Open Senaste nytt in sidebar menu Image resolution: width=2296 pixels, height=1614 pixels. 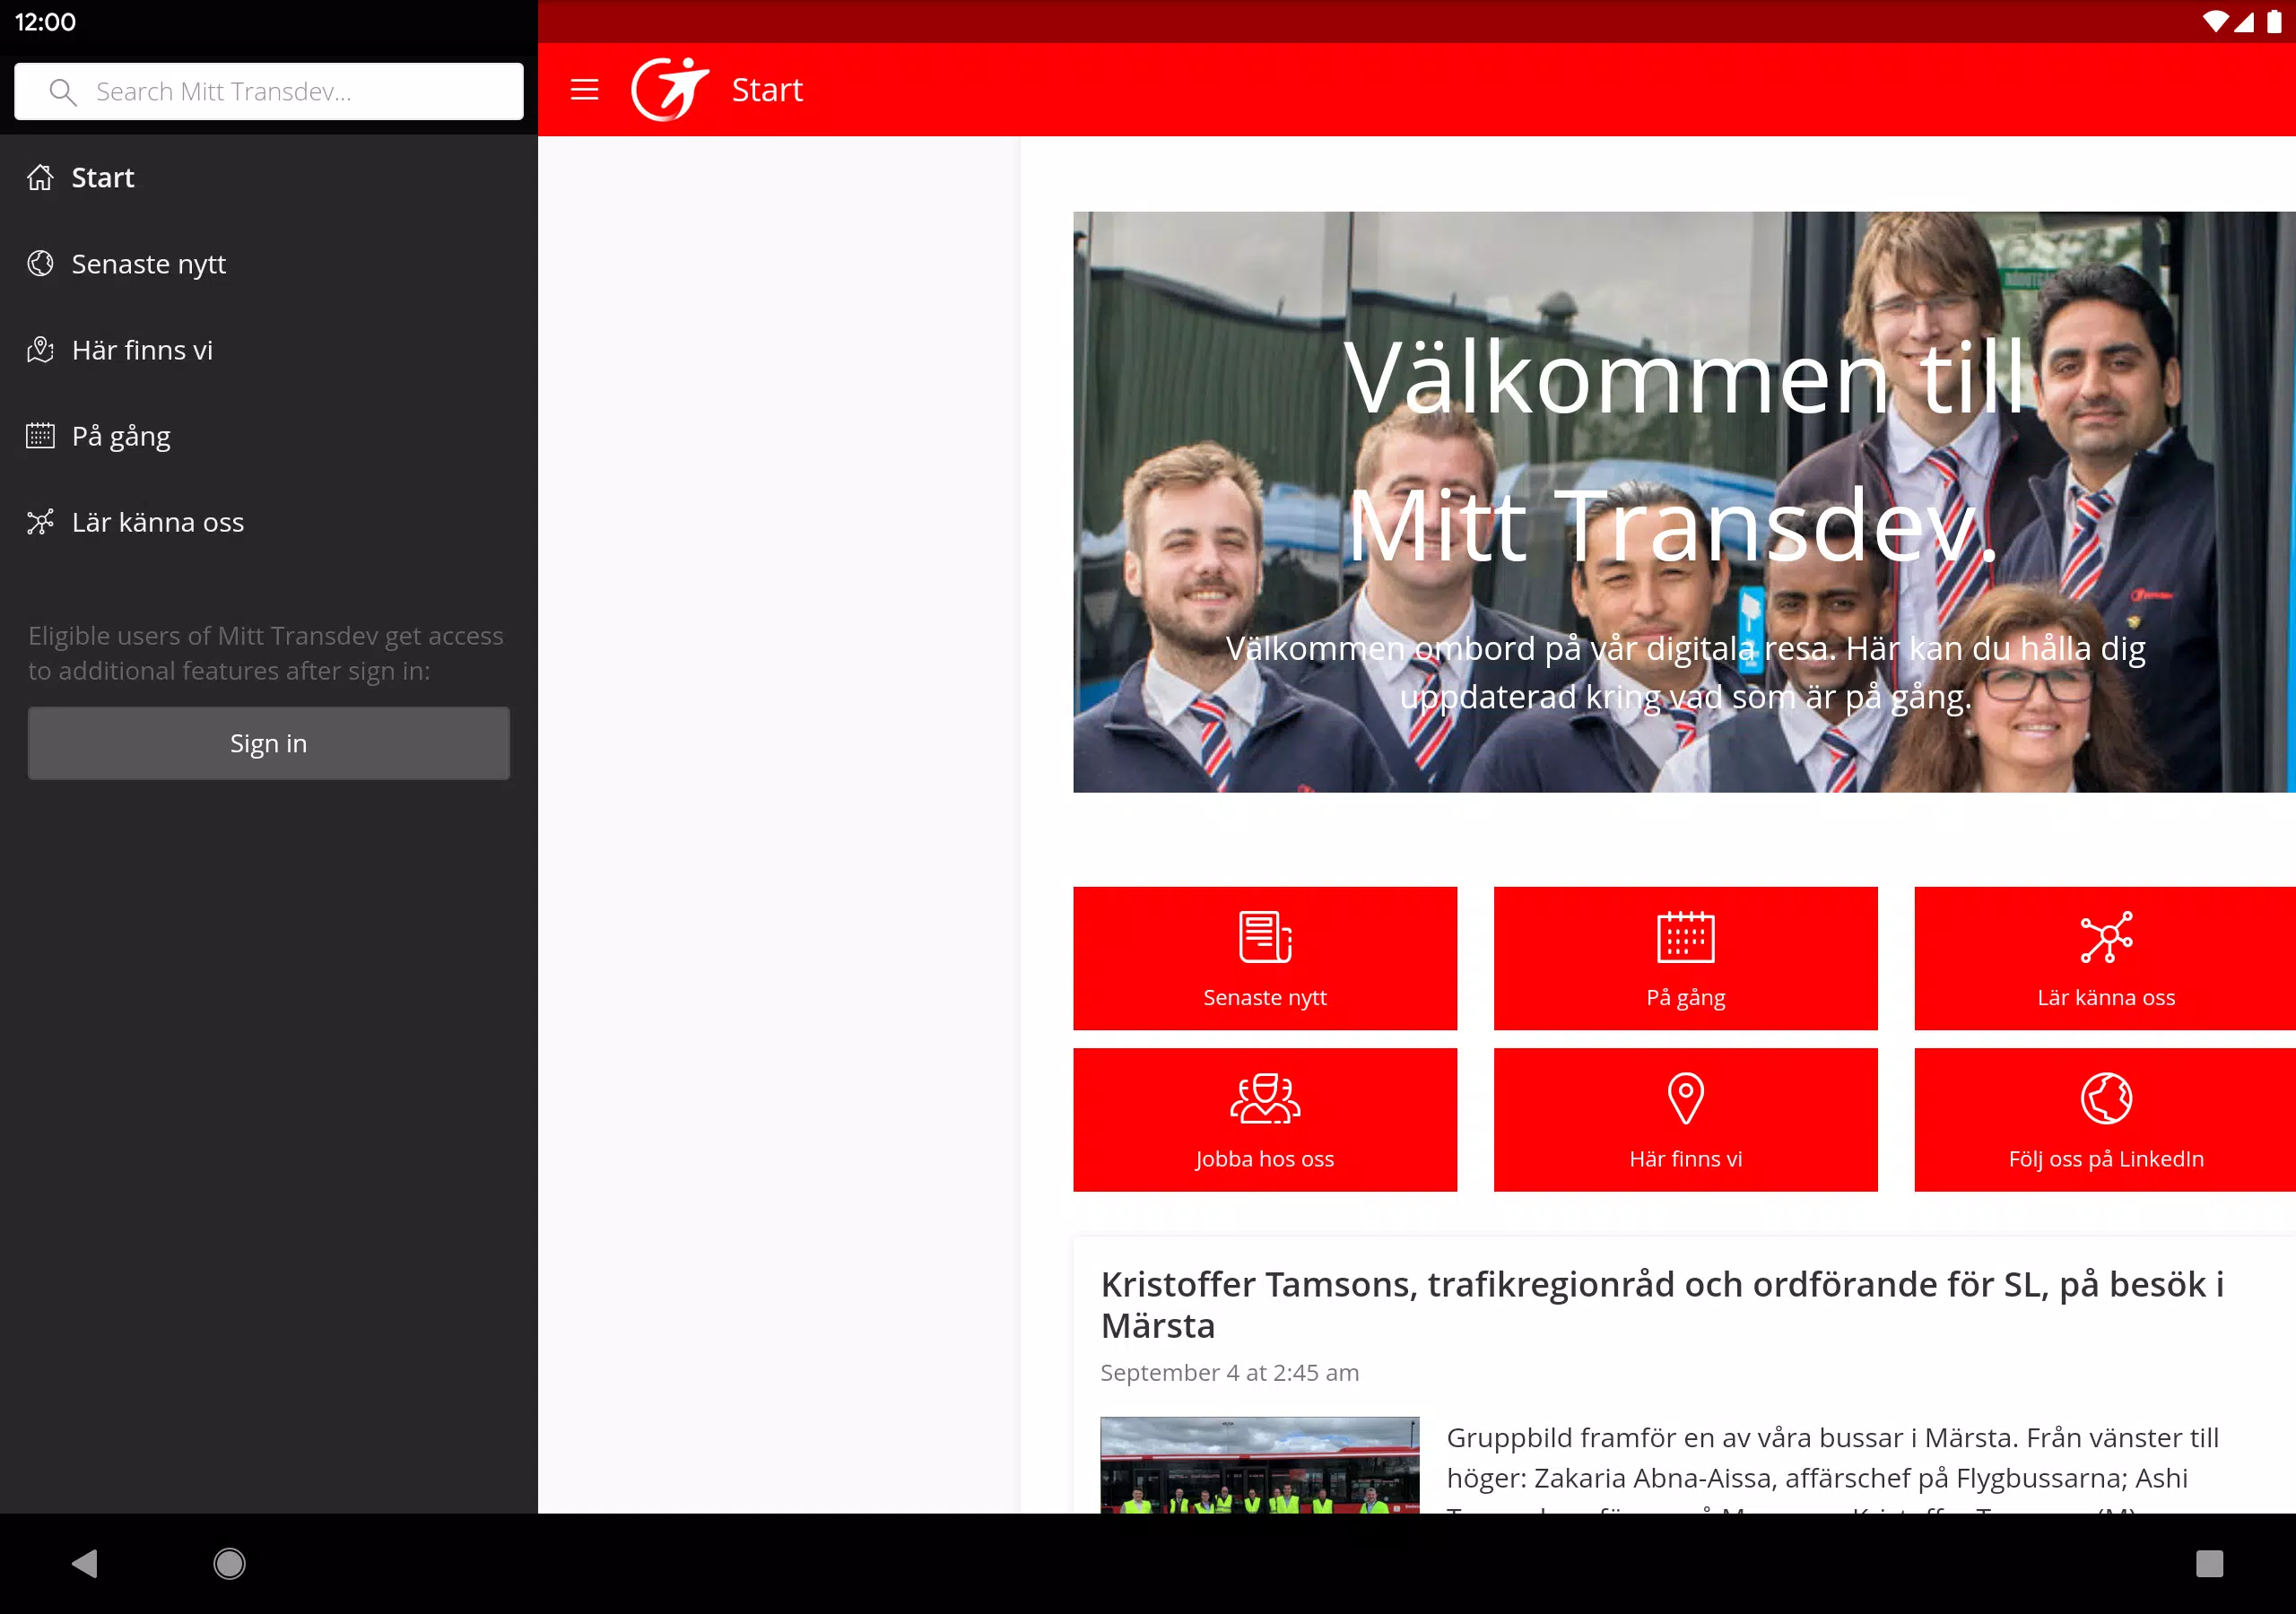click(269, 263)
